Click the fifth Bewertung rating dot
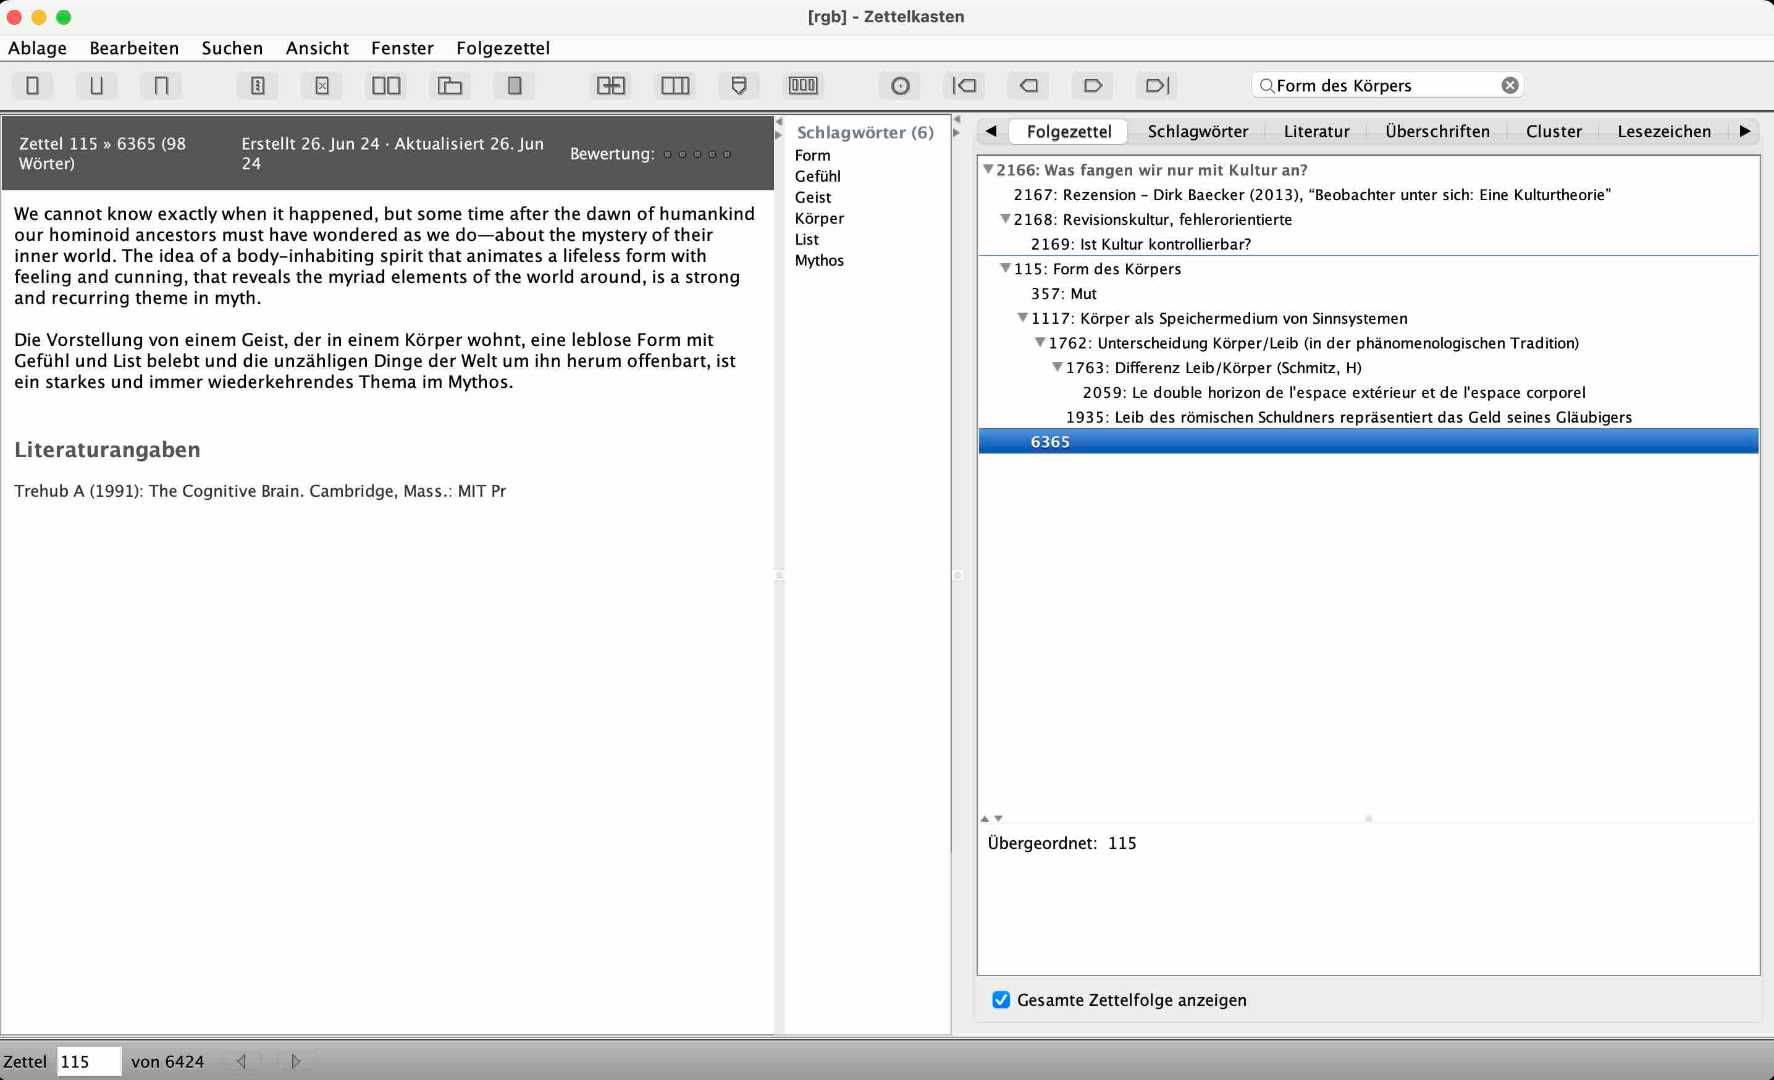Image resolution: width=1774 pixels, height=1080 pixels. (727, 154)
